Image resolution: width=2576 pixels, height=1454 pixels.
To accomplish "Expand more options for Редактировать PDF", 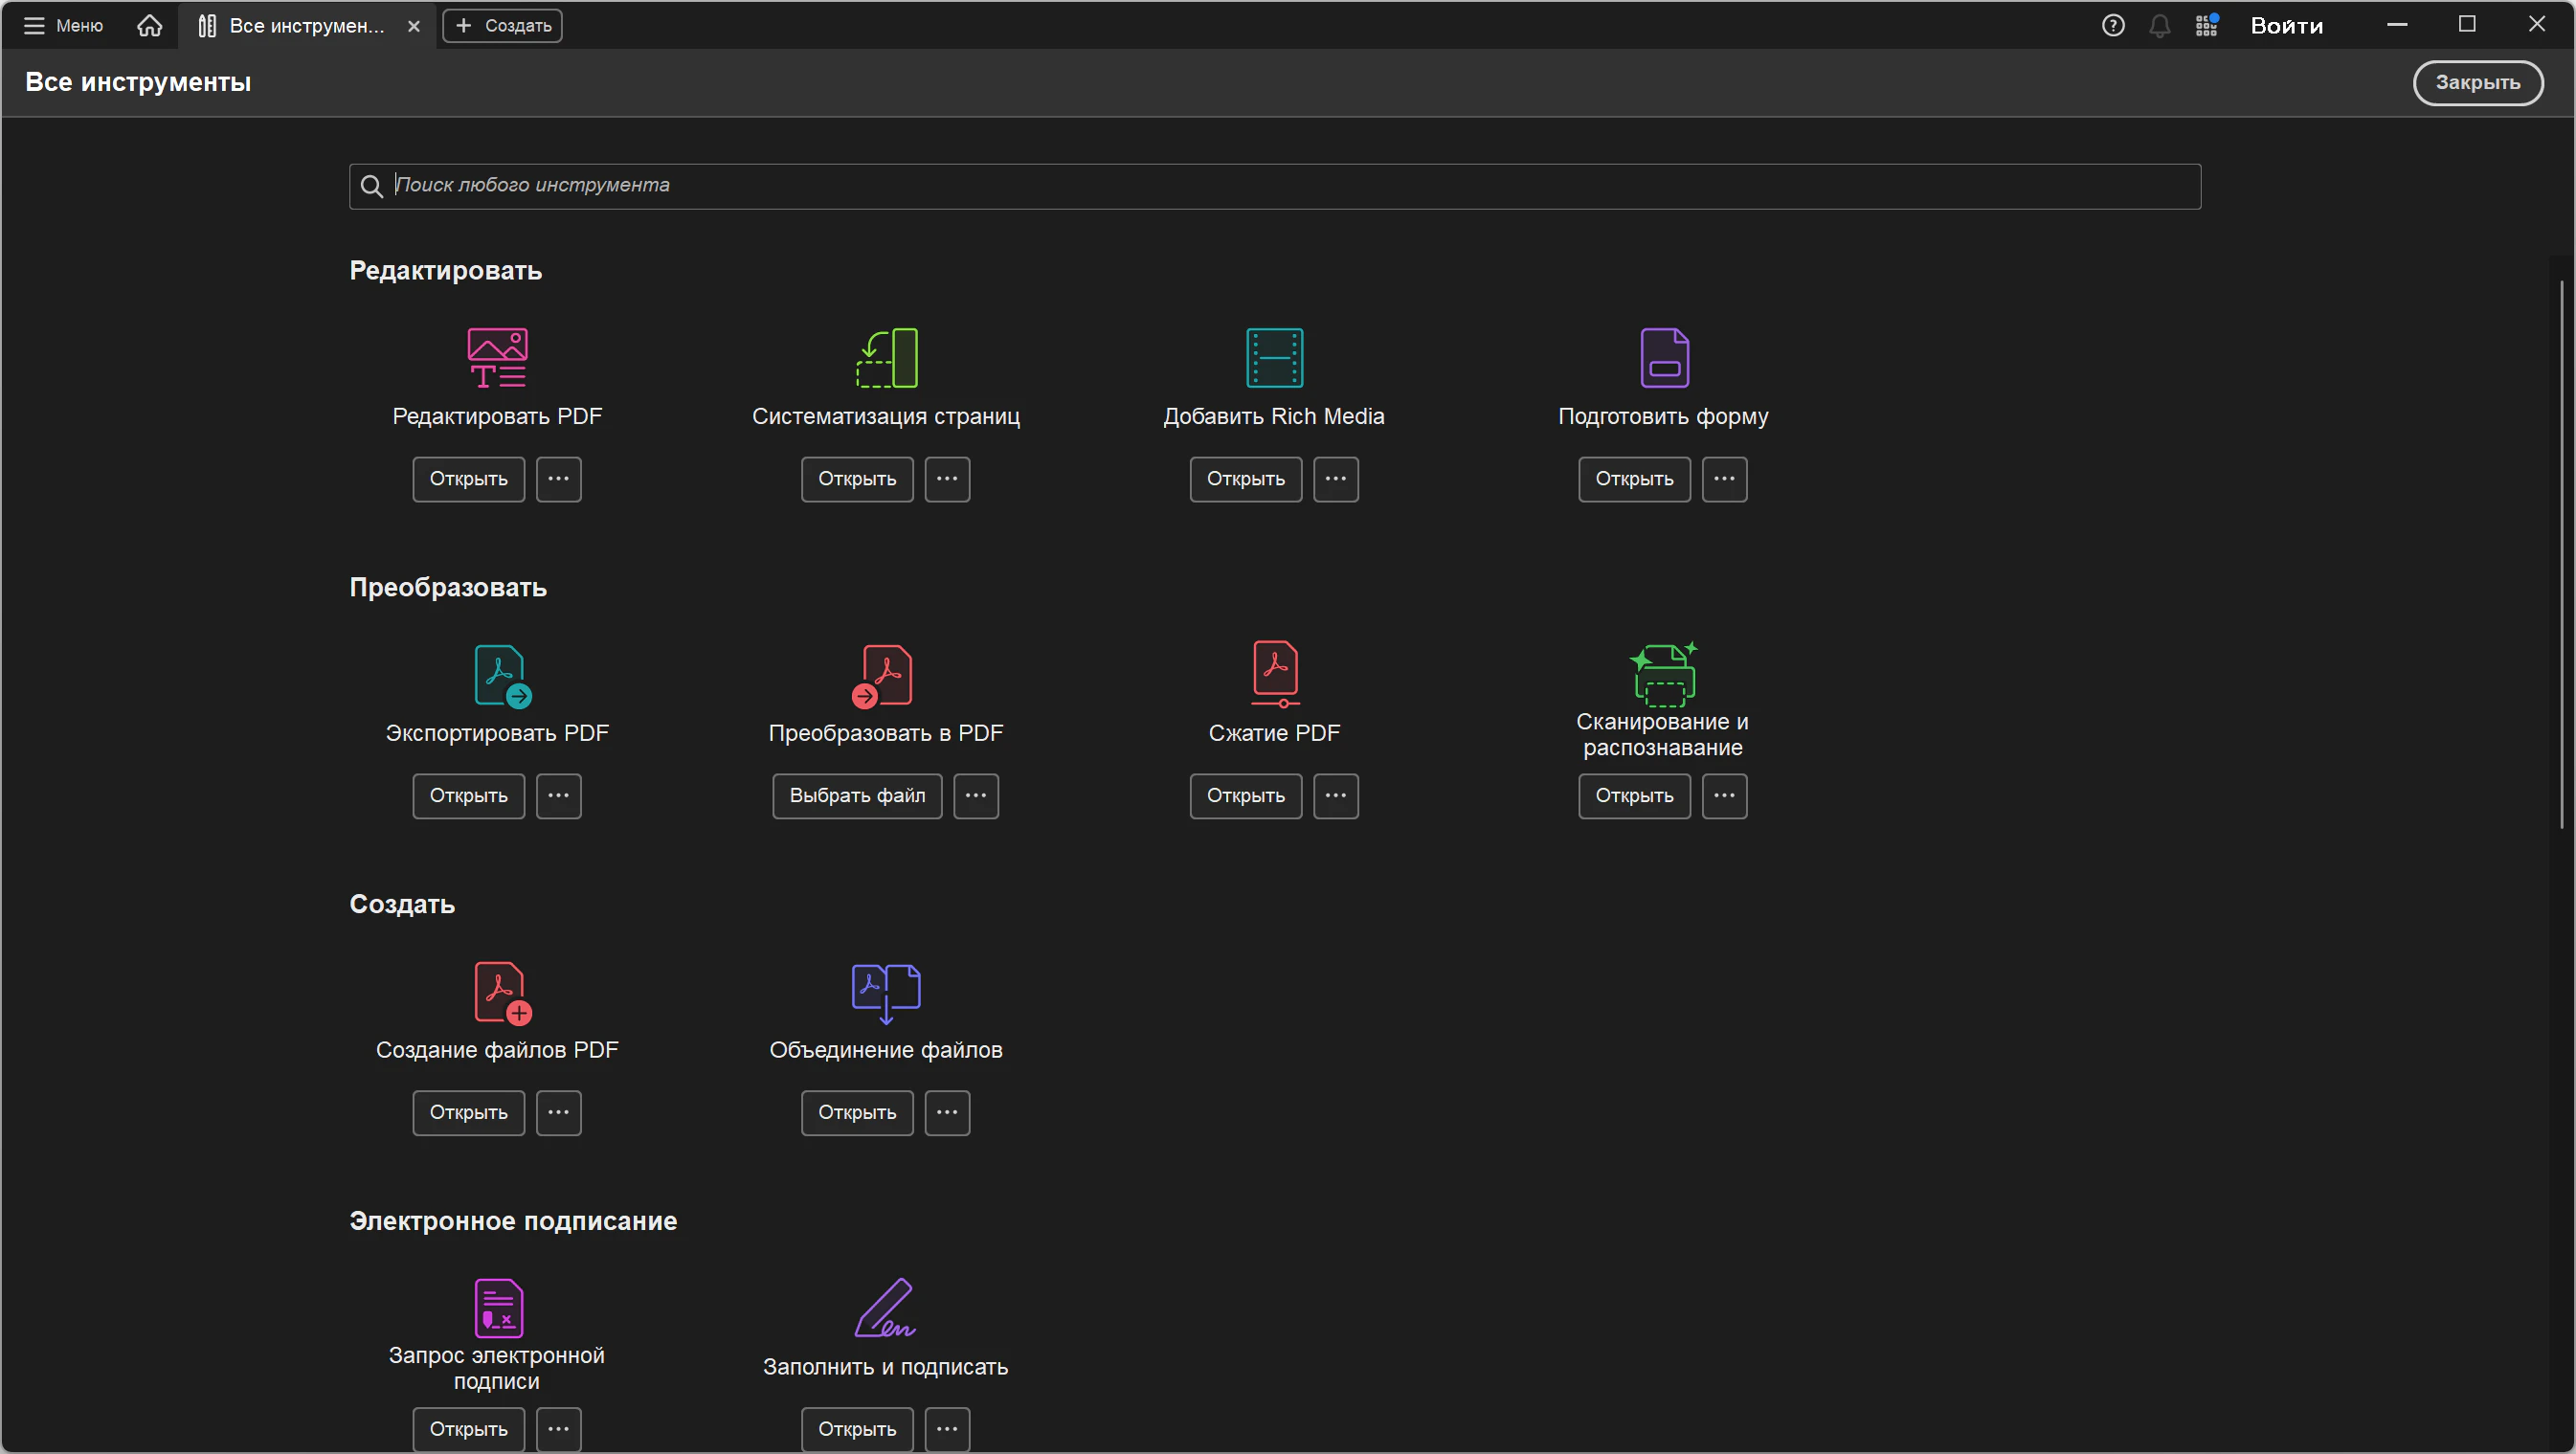I will point(558,479).
